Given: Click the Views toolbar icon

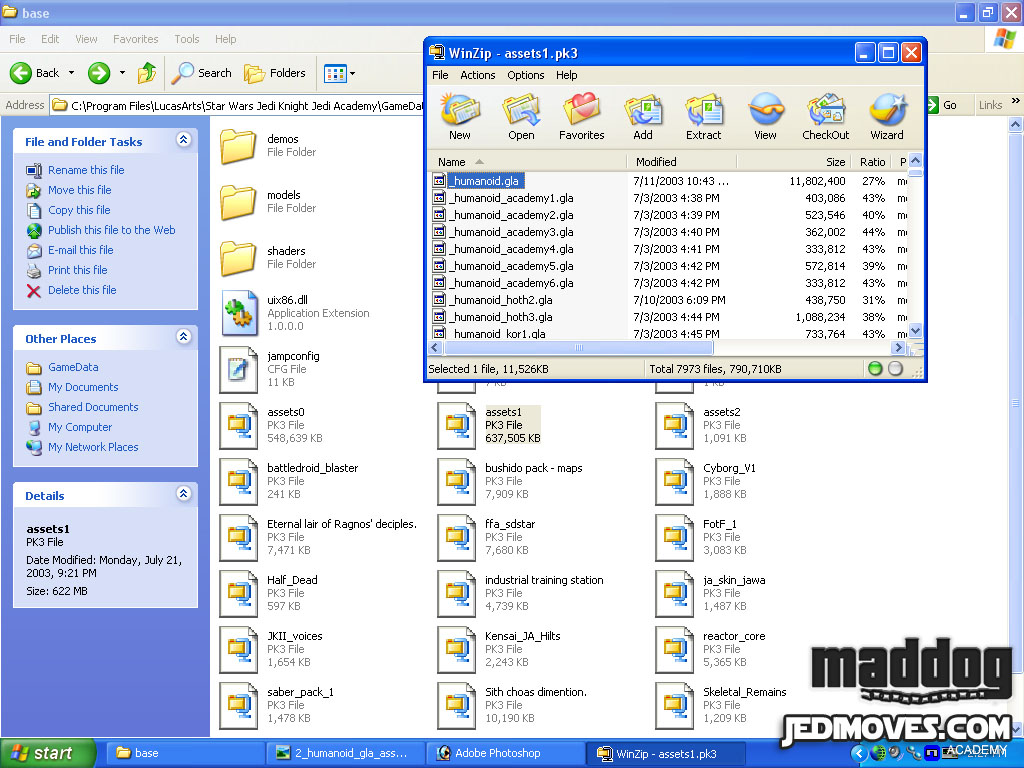Looking at the screenshot, I should click(335, 74).
